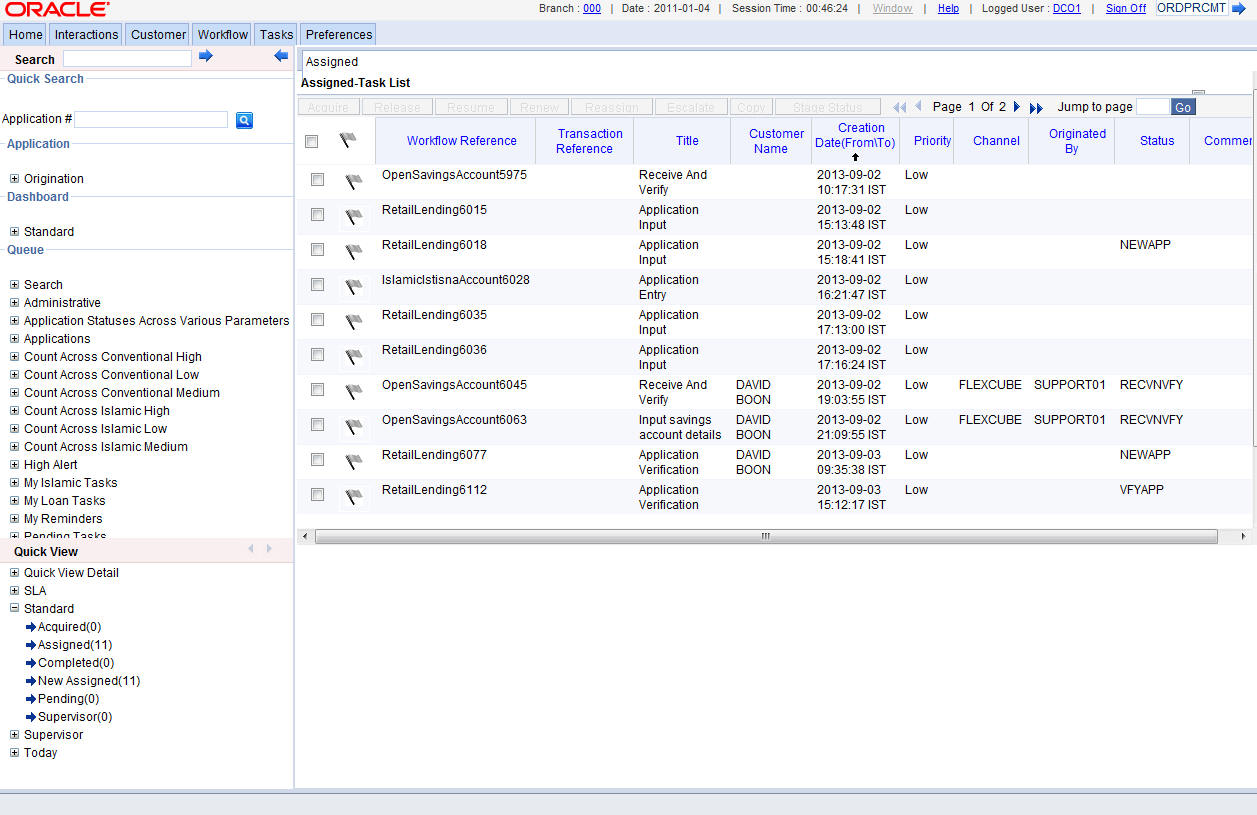Click the Sign Off link

point(1126,8)
